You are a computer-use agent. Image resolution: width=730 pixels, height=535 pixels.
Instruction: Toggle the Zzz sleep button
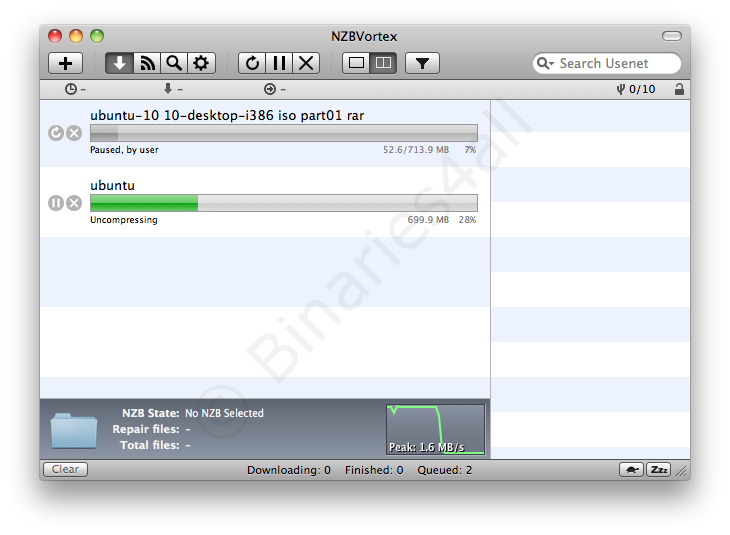point(658,469)
